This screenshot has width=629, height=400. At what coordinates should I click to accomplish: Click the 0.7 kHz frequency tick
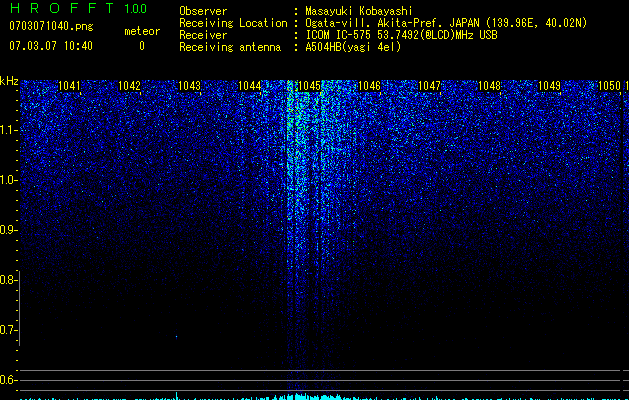coord(8,330)
